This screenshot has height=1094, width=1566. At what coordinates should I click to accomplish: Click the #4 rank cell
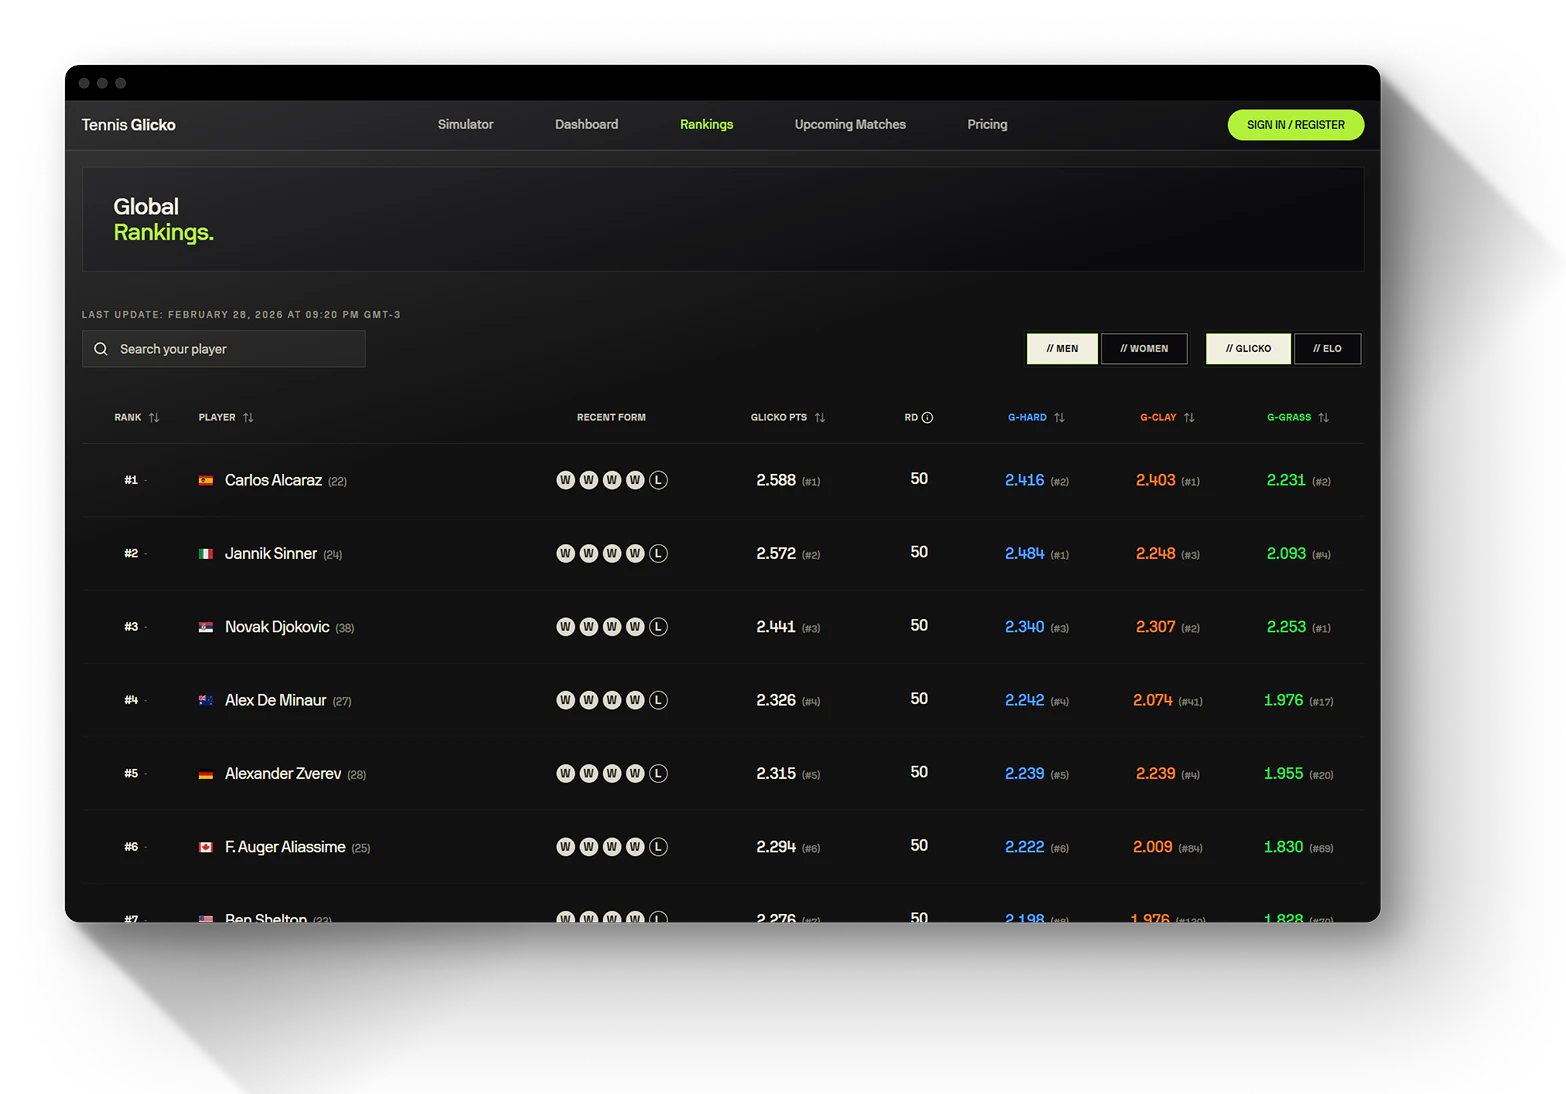(x=131, y=700)
